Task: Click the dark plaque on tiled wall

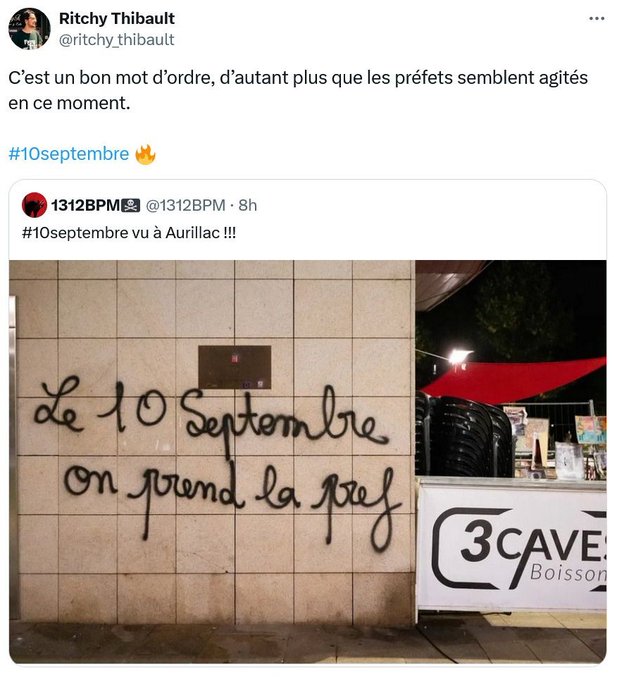Action: pyautogui.click(x=235, y=367)
